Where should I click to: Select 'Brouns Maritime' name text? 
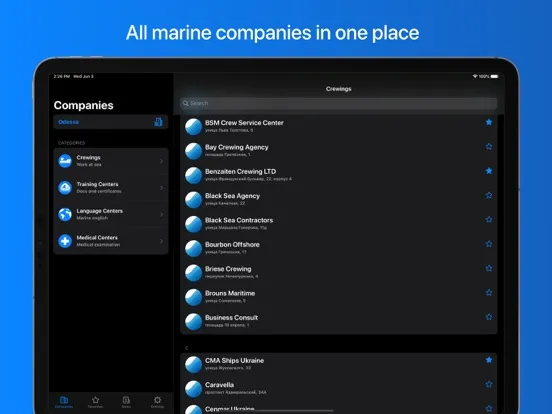coord(230,293)
